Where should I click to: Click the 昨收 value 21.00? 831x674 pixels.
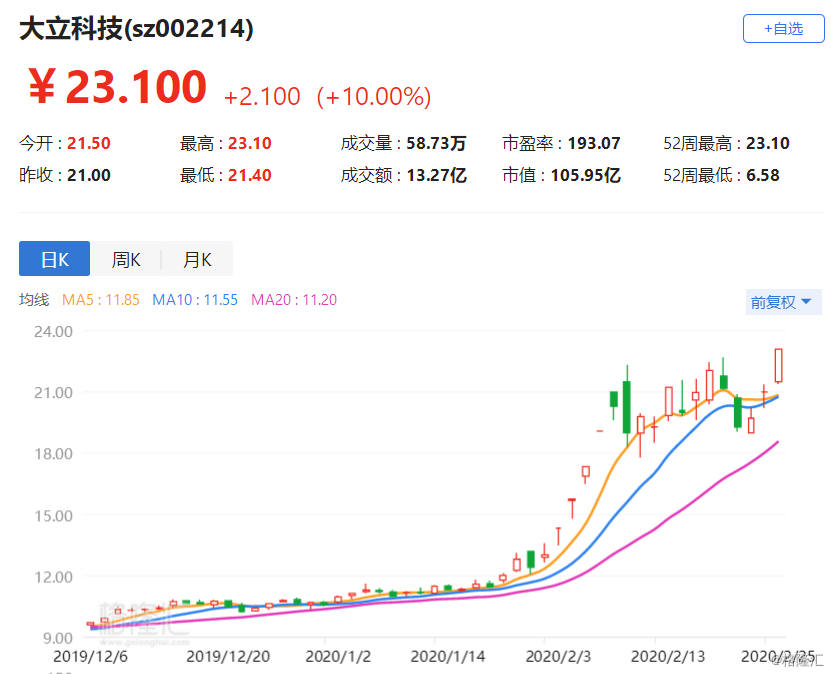pos(89,175)
